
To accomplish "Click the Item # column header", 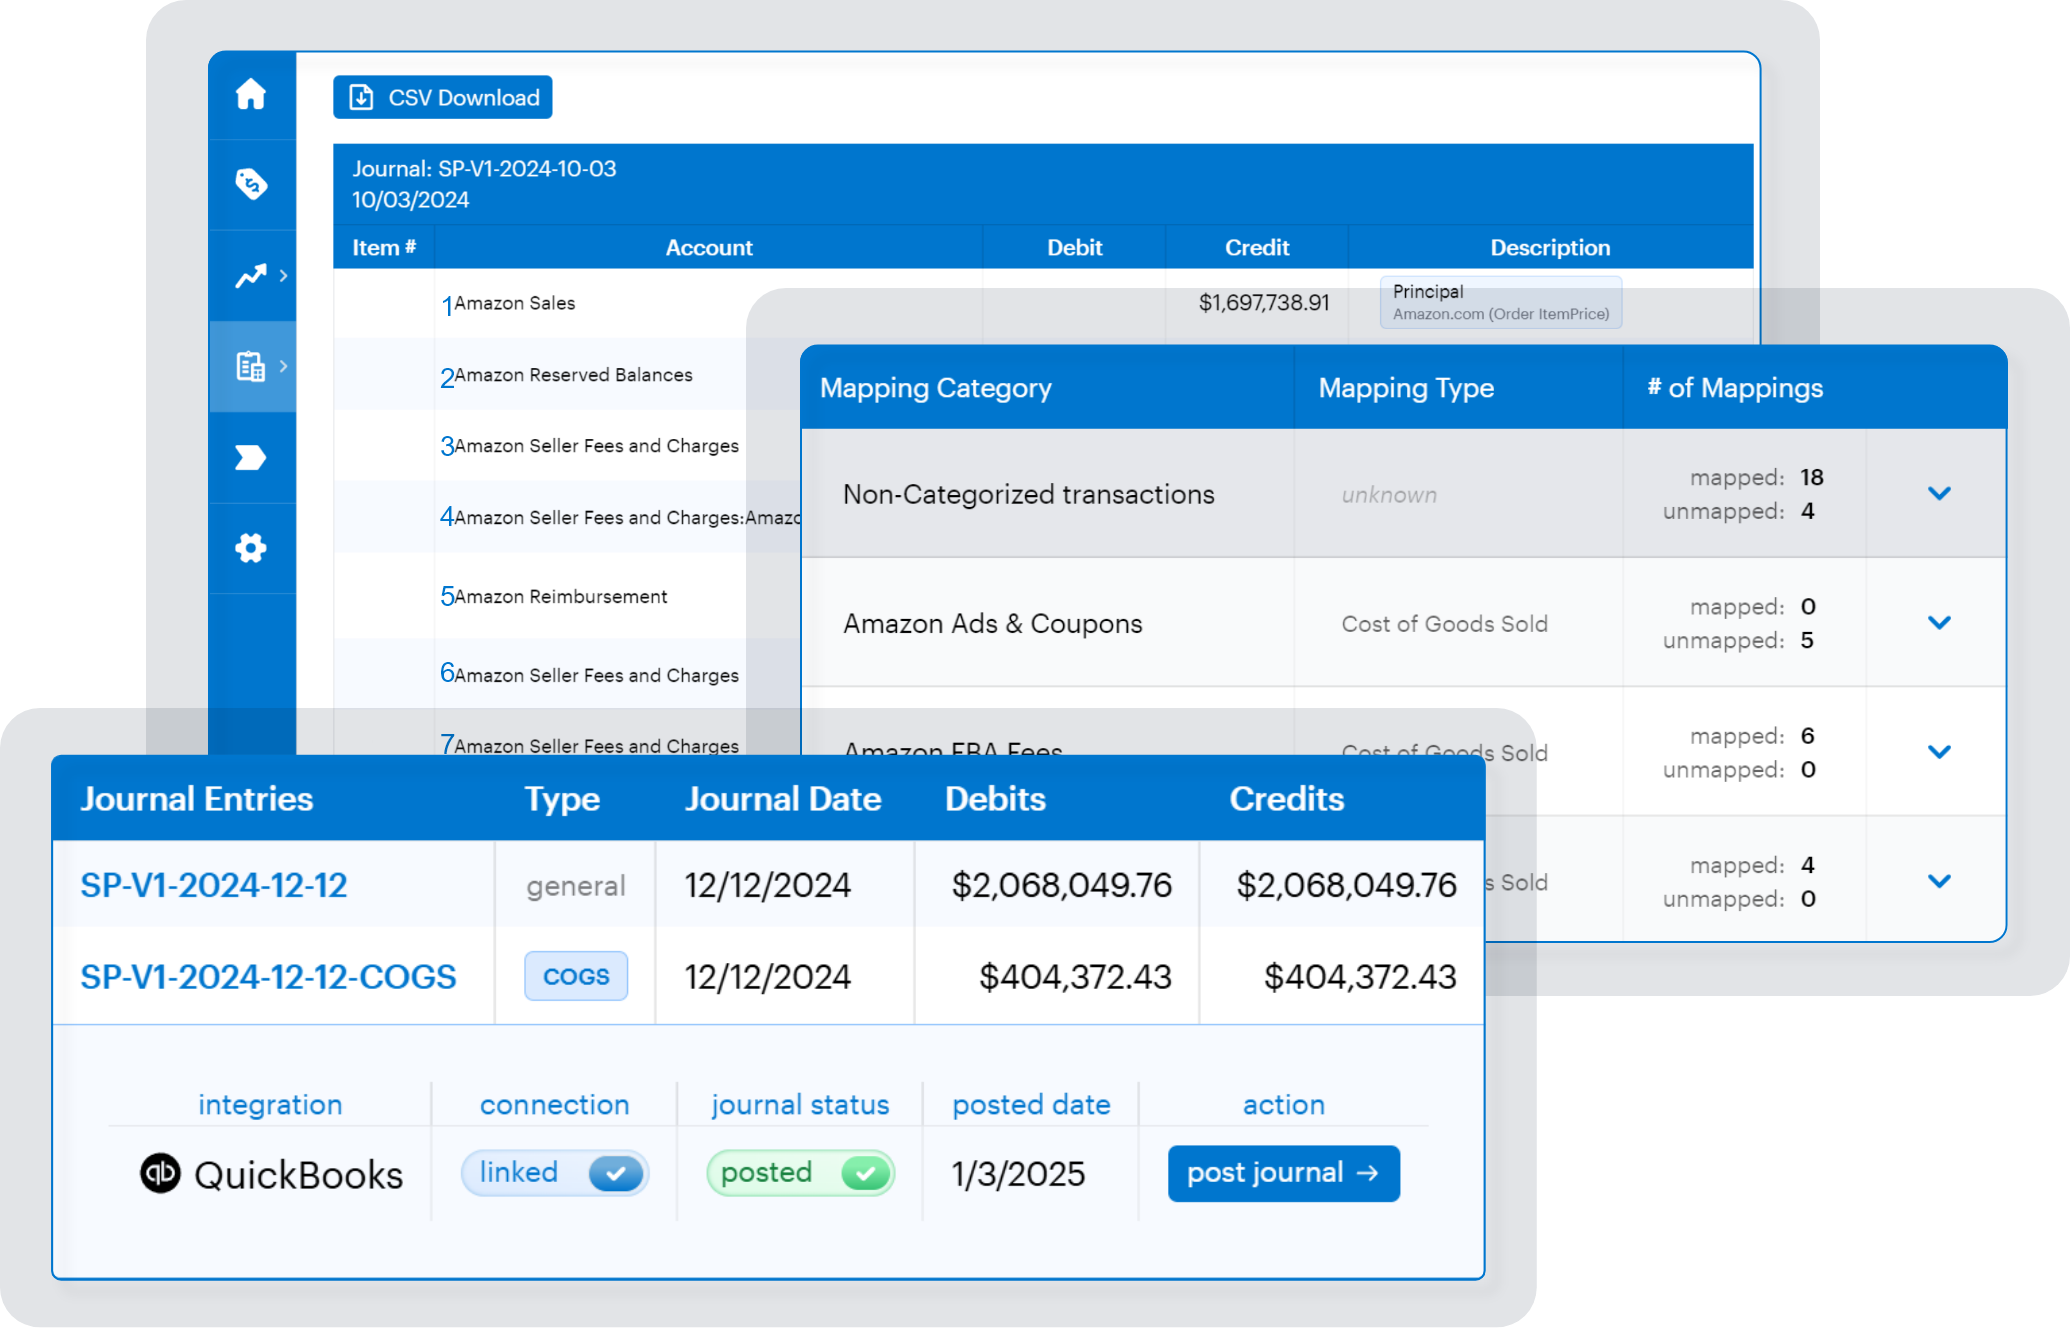I will point(384,247).
